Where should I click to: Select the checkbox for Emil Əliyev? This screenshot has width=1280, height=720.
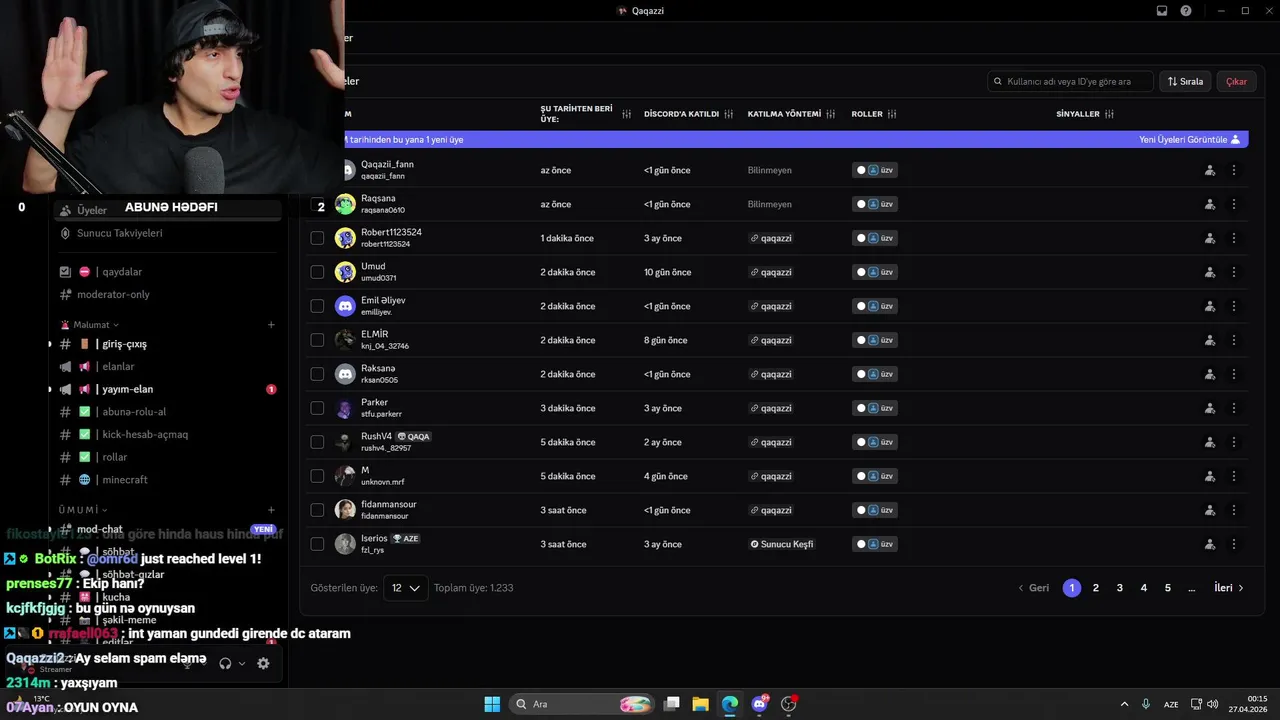coord(317,306)
